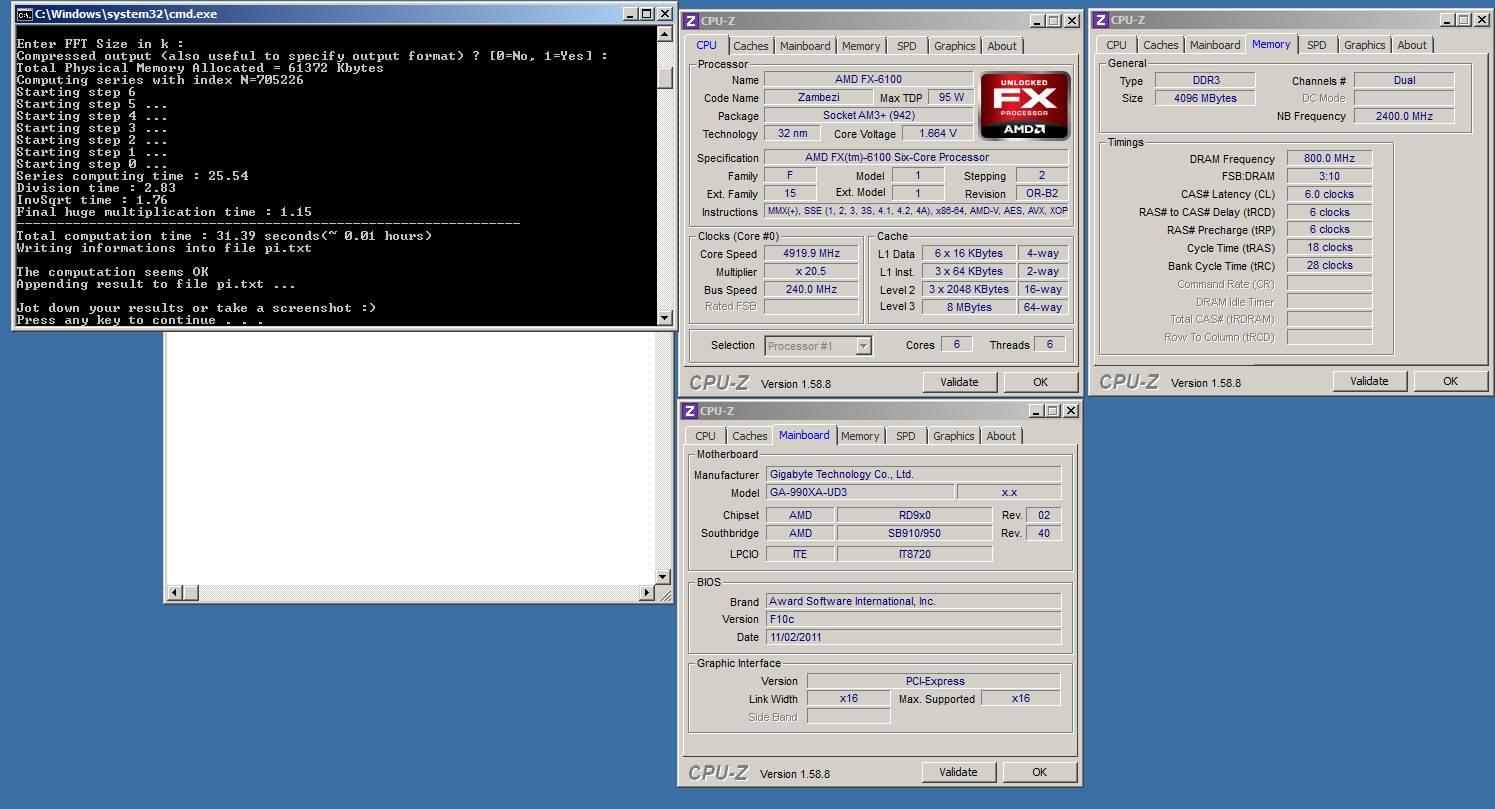Open Mainboard tab in CPU window

805,46
